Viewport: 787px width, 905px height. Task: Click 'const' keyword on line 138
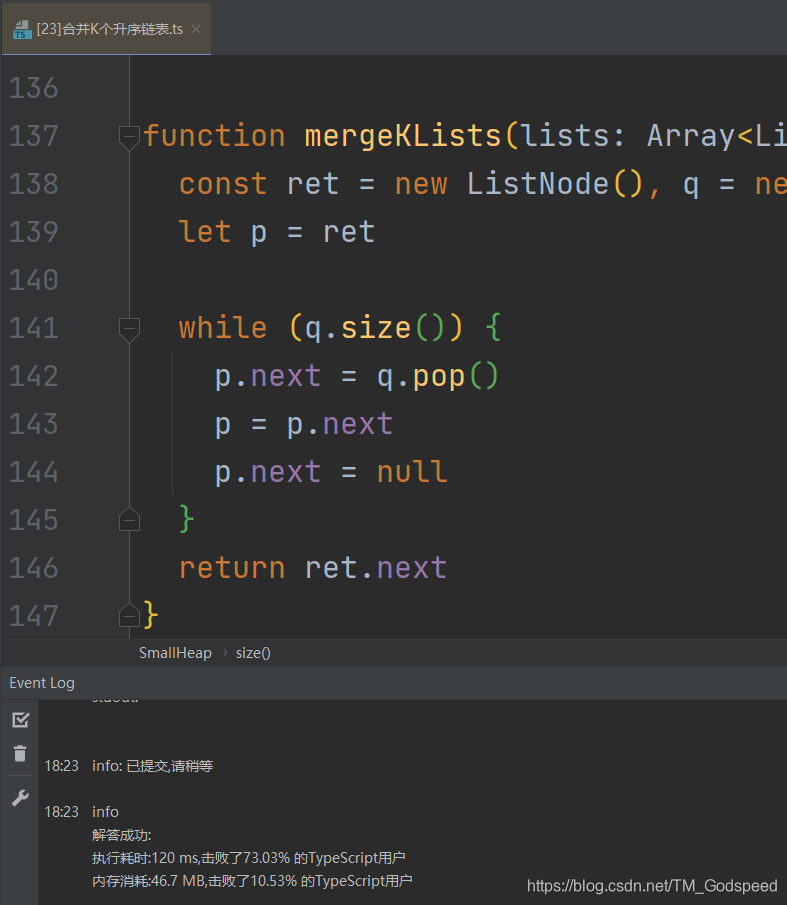(223, 184)
